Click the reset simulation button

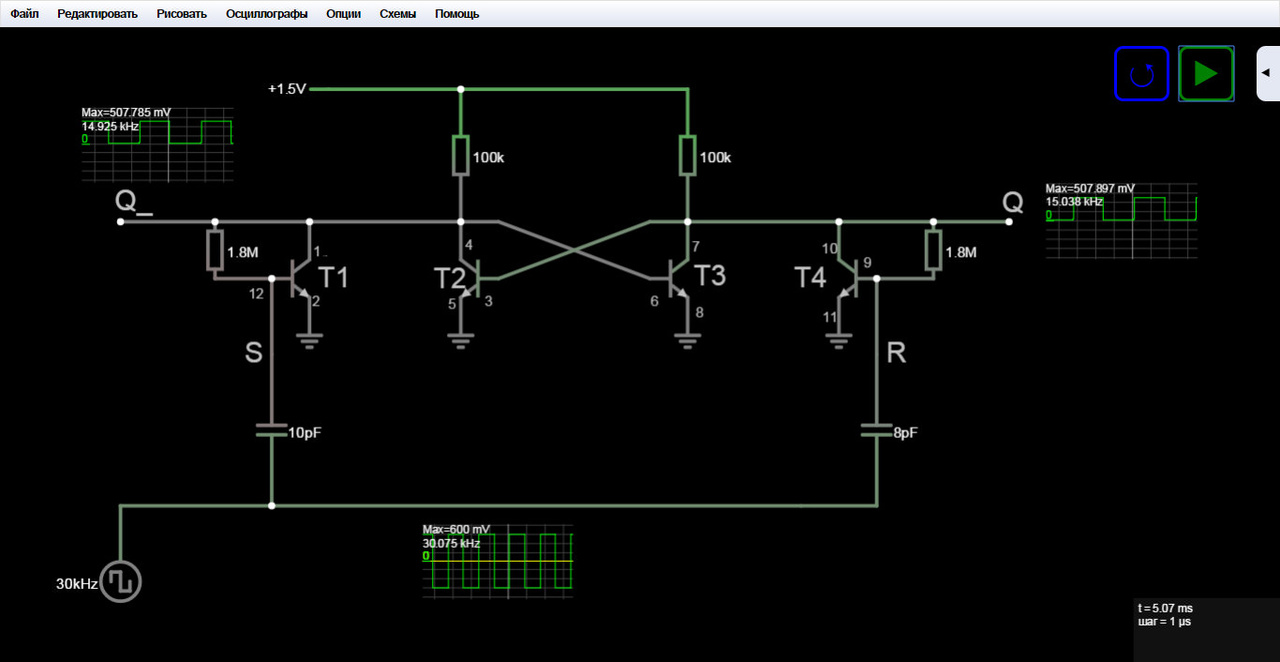click(x=1141, y=74)
